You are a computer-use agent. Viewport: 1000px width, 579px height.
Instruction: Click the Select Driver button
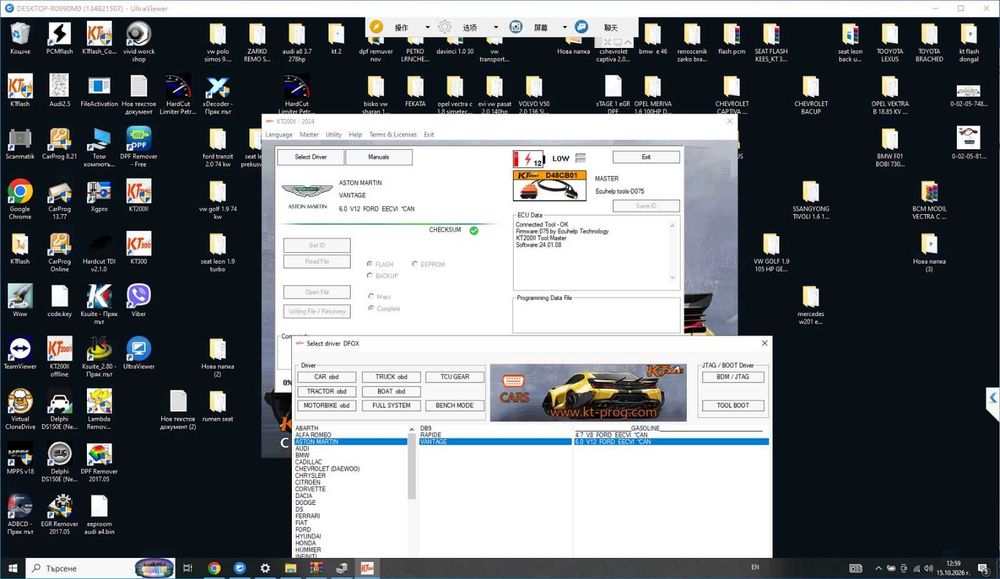click(x=311, y=157)
